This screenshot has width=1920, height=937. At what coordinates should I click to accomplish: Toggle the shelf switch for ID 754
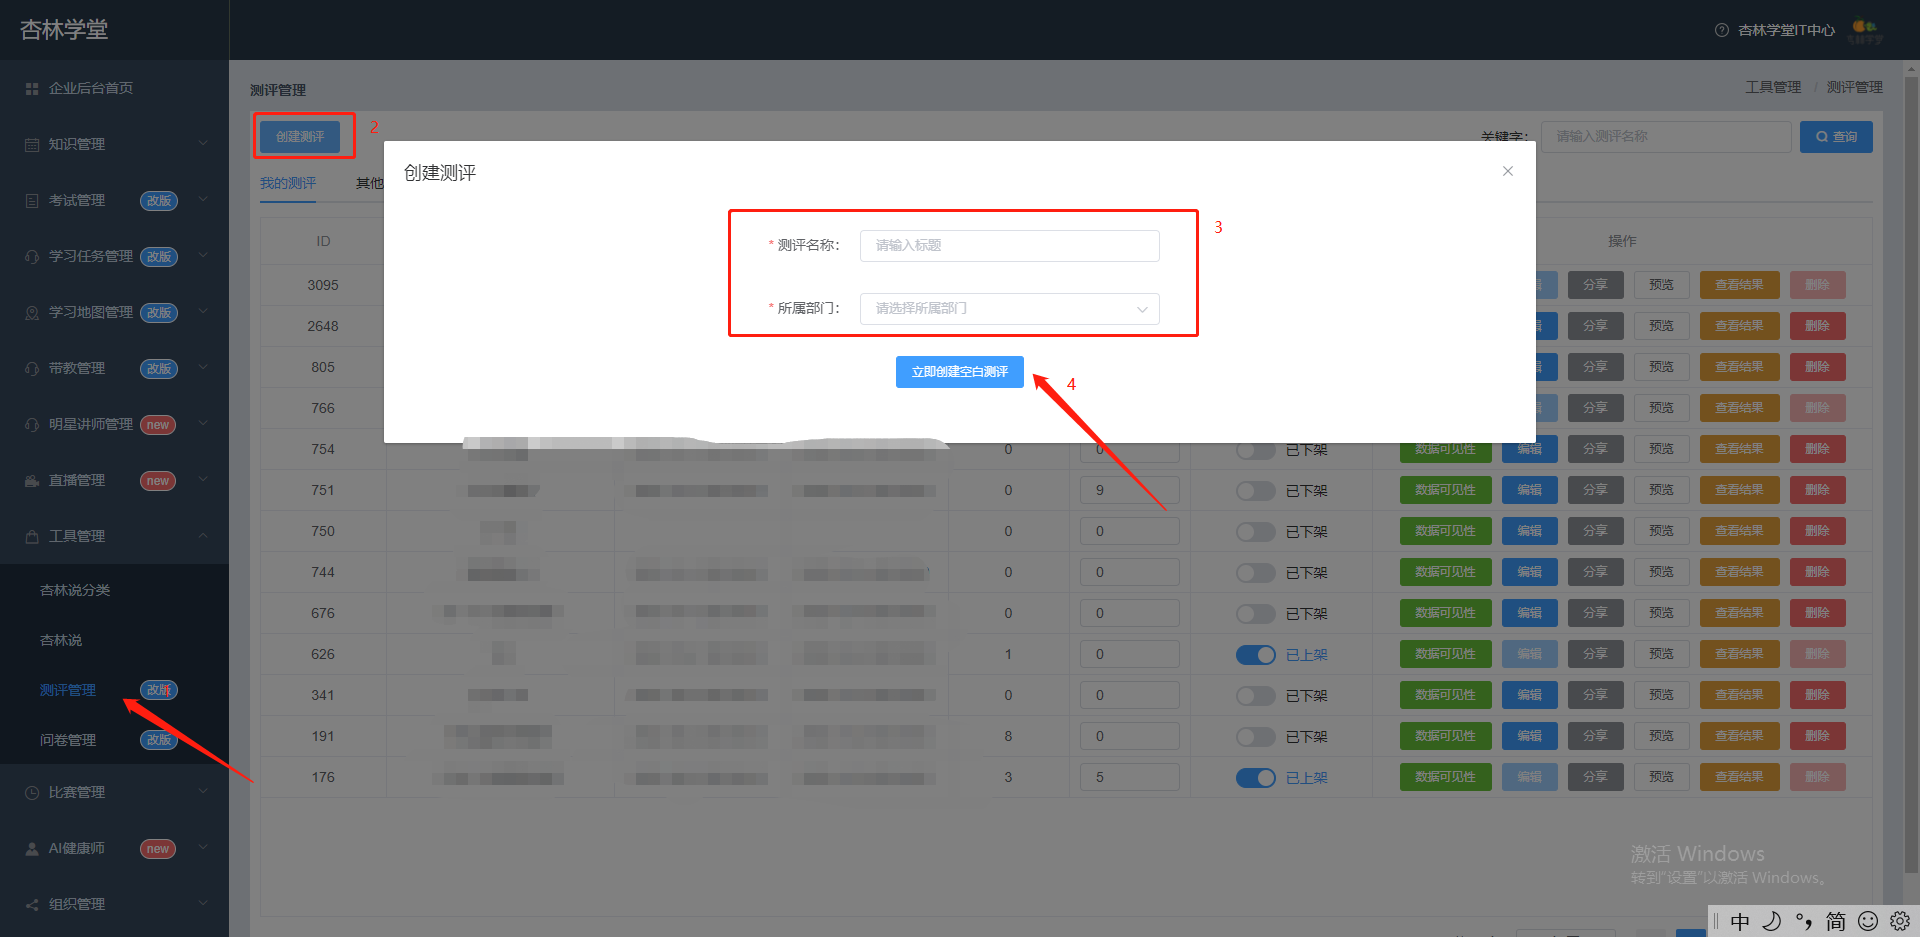(1256, 450)
